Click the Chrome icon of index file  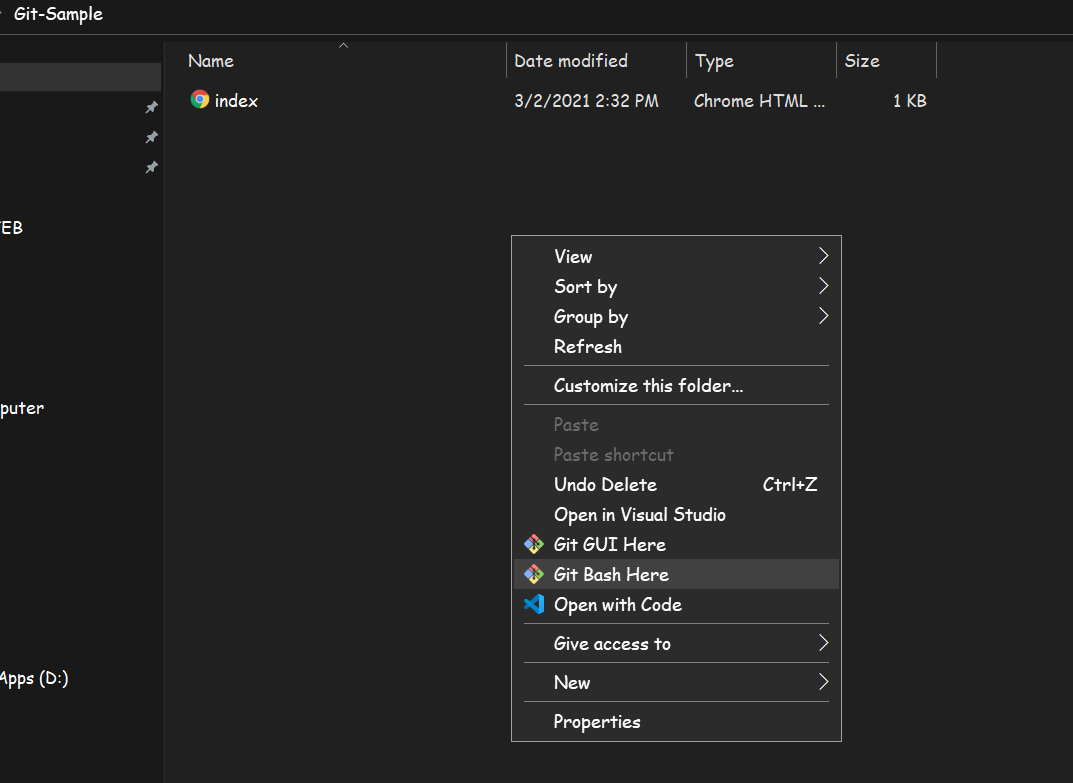pyautogui.click(x=200, y=99)
